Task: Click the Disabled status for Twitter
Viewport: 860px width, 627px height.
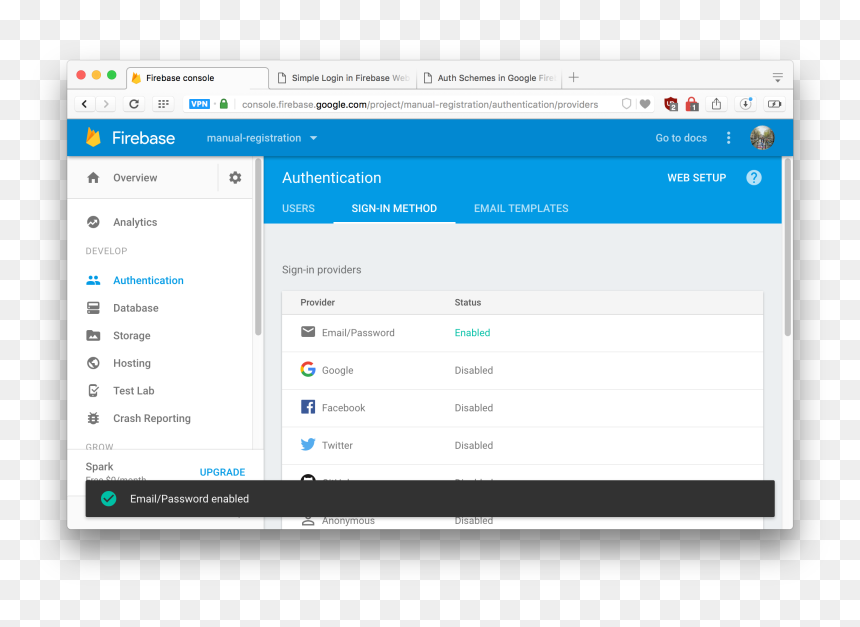Action: tap(473, 445)
